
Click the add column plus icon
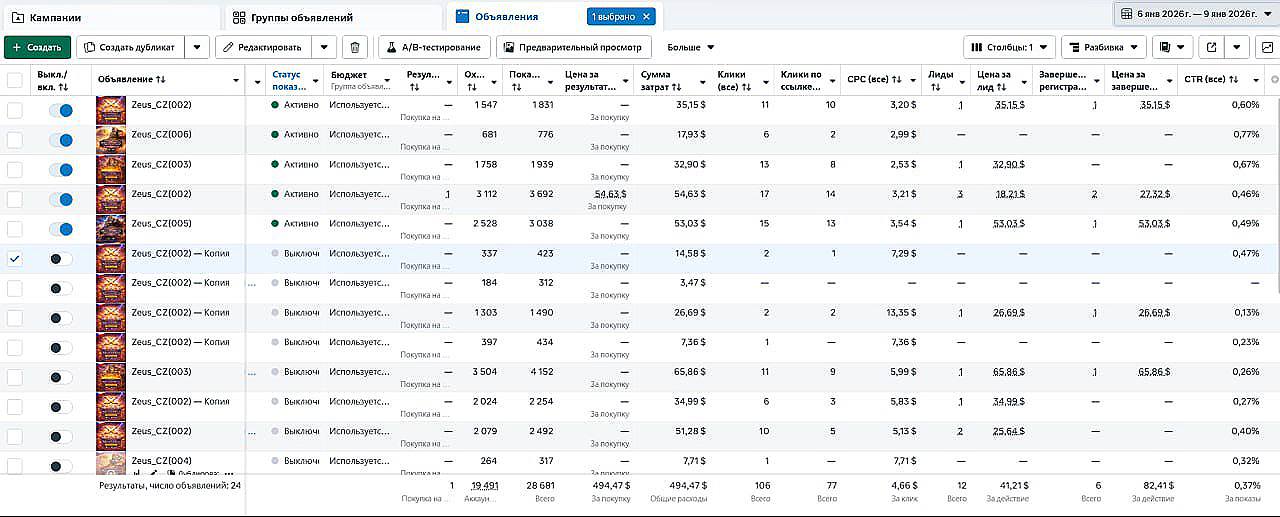pos(1274,80)
